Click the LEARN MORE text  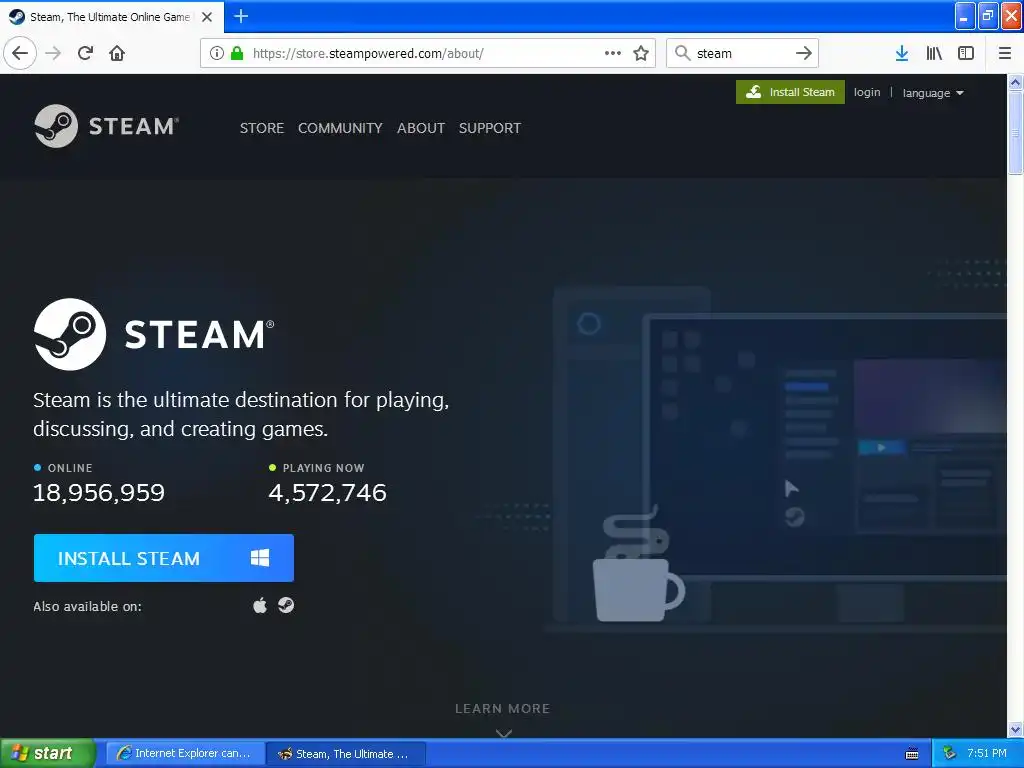(x=503, y=709)
